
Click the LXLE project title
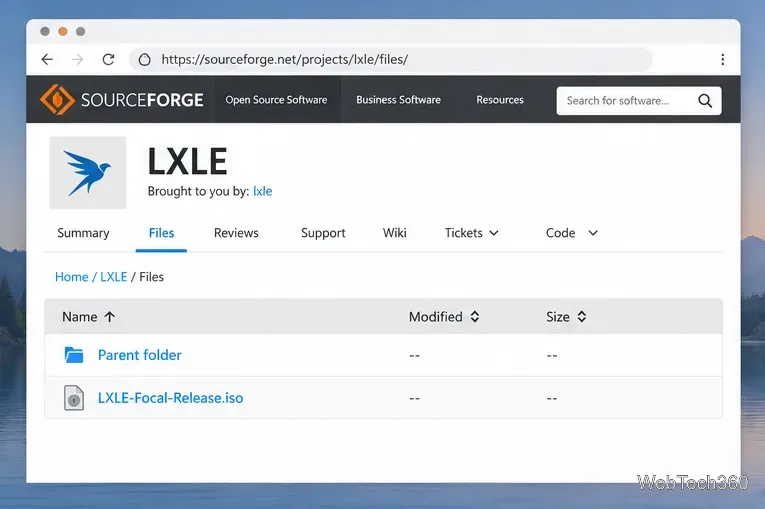click(x=188, y=162)
